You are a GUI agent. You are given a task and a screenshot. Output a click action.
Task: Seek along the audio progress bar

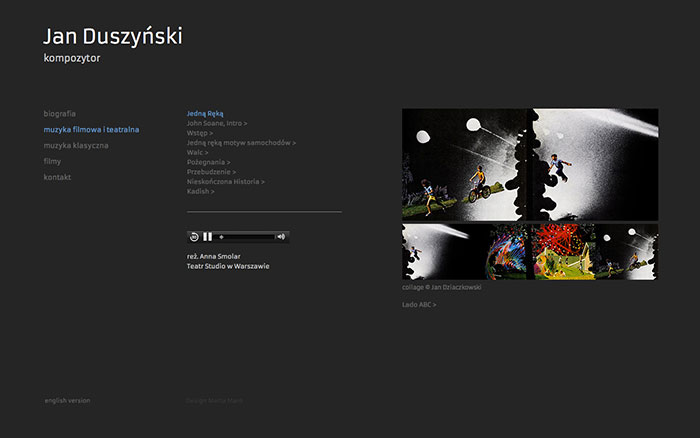245,237
